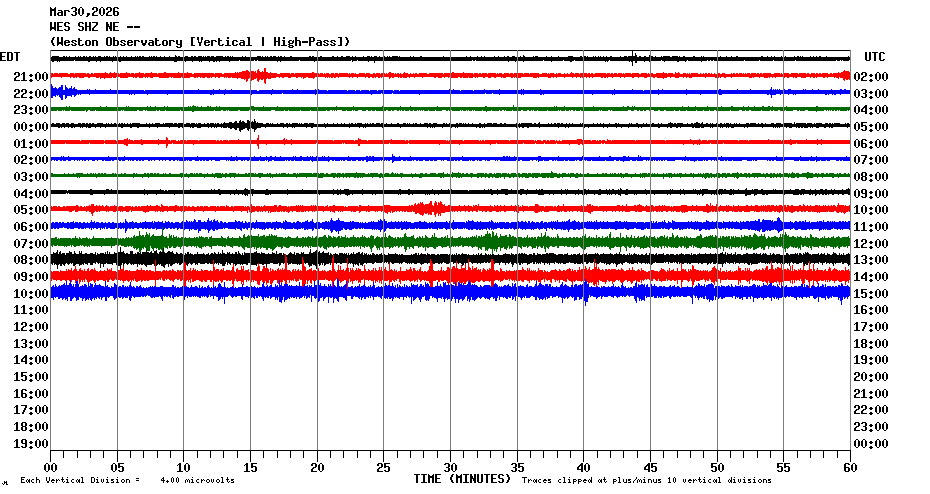The width and height of the screenshot is (930, 494).
Task: Select the 21:00 EDT row label
Action: click(31, 77)
